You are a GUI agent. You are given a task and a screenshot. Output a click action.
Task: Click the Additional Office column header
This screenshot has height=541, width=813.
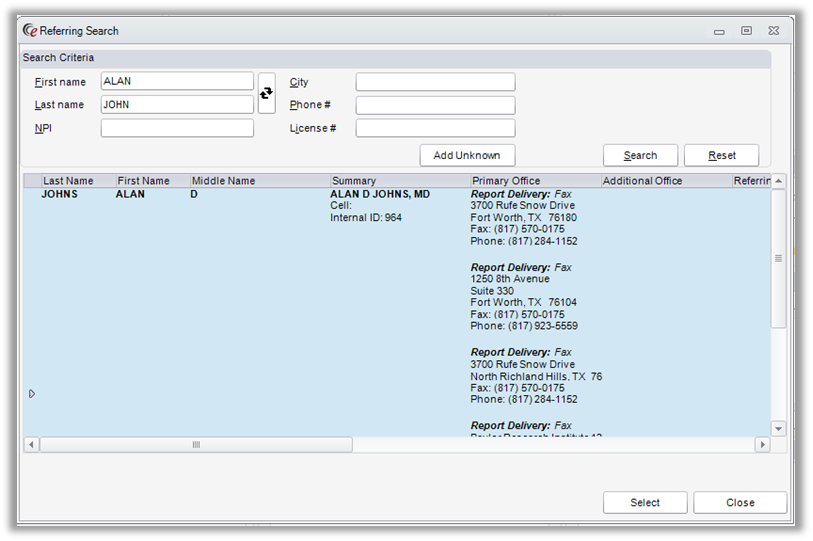(x=666, y=181)
